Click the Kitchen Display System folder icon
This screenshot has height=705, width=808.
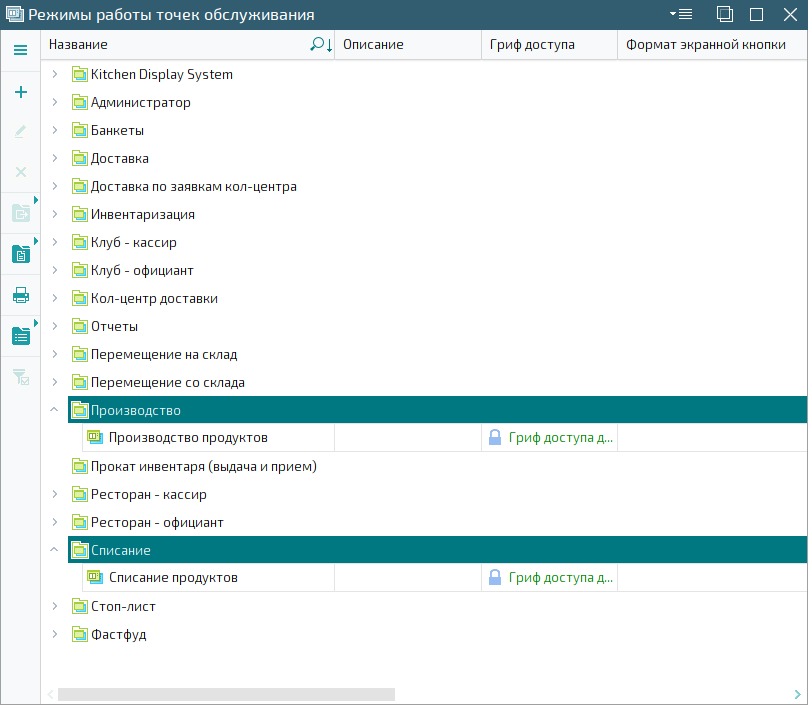tap(79, 74)
